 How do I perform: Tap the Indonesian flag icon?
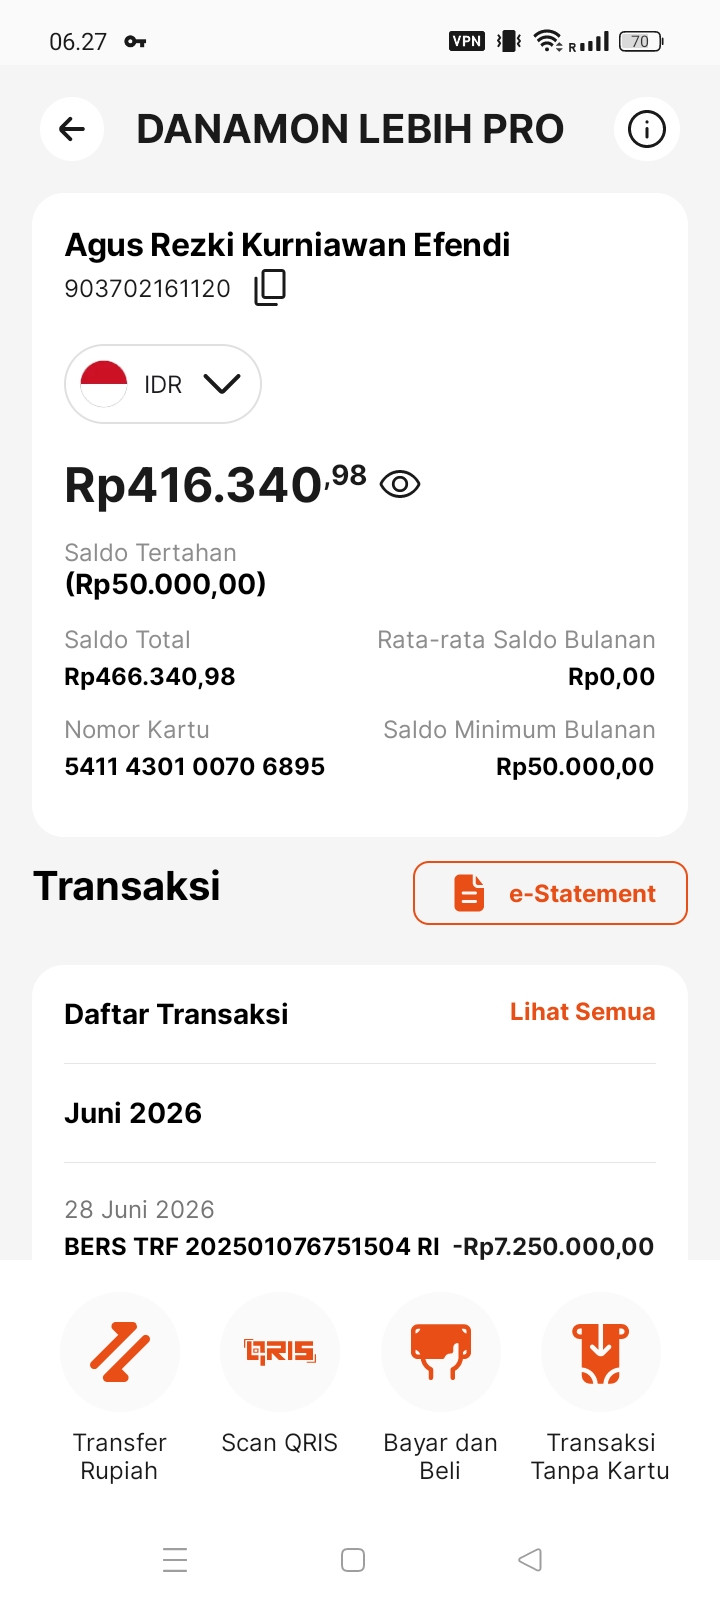tap(104, 384)
